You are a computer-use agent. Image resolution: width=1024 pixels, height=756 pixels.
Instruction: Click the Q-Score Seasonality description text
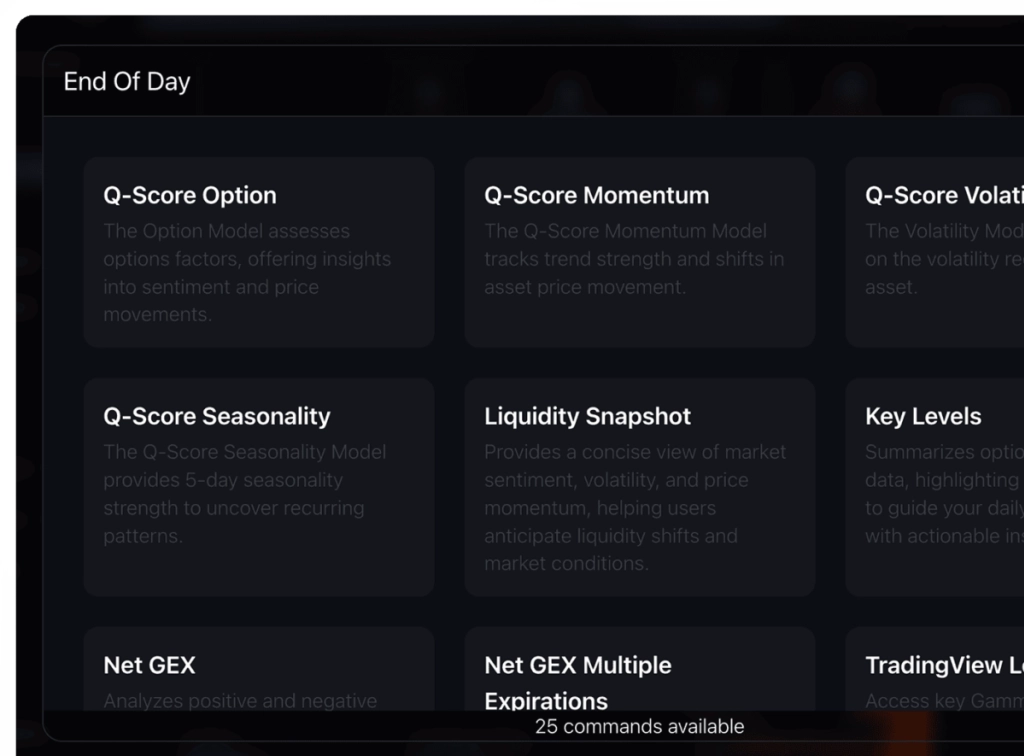pyautogui.click(x=245, y=494)
